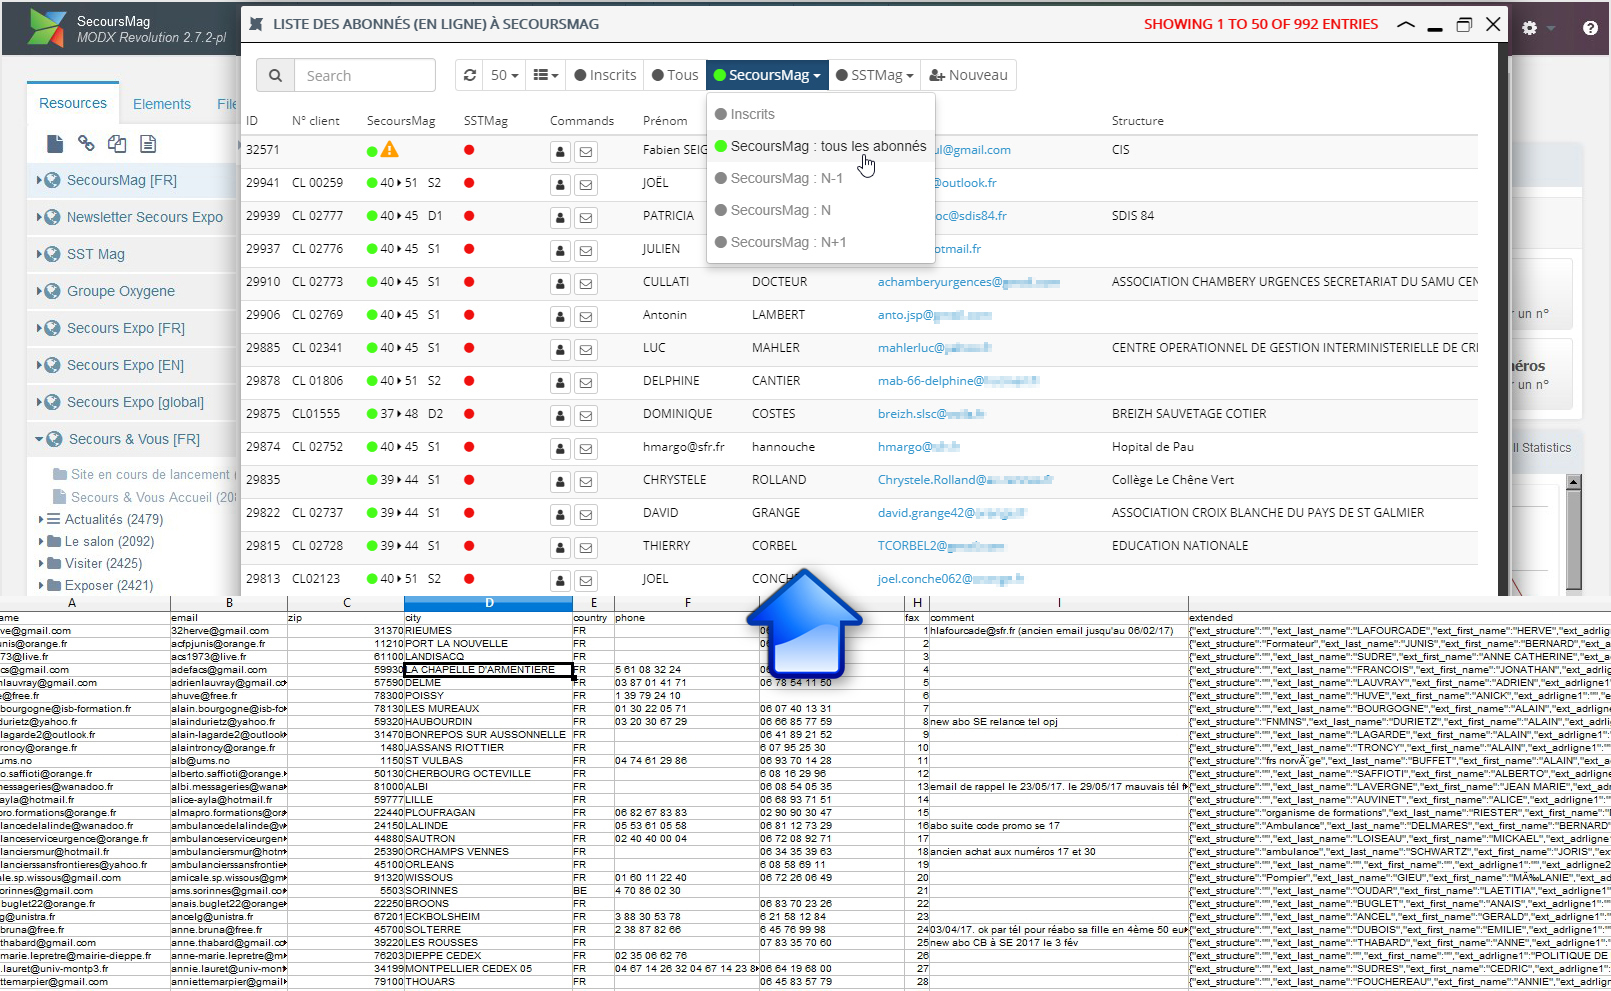Click the magnifier search icon
The width and height of the screenshot is (1611, 991).
pos(275,75)
